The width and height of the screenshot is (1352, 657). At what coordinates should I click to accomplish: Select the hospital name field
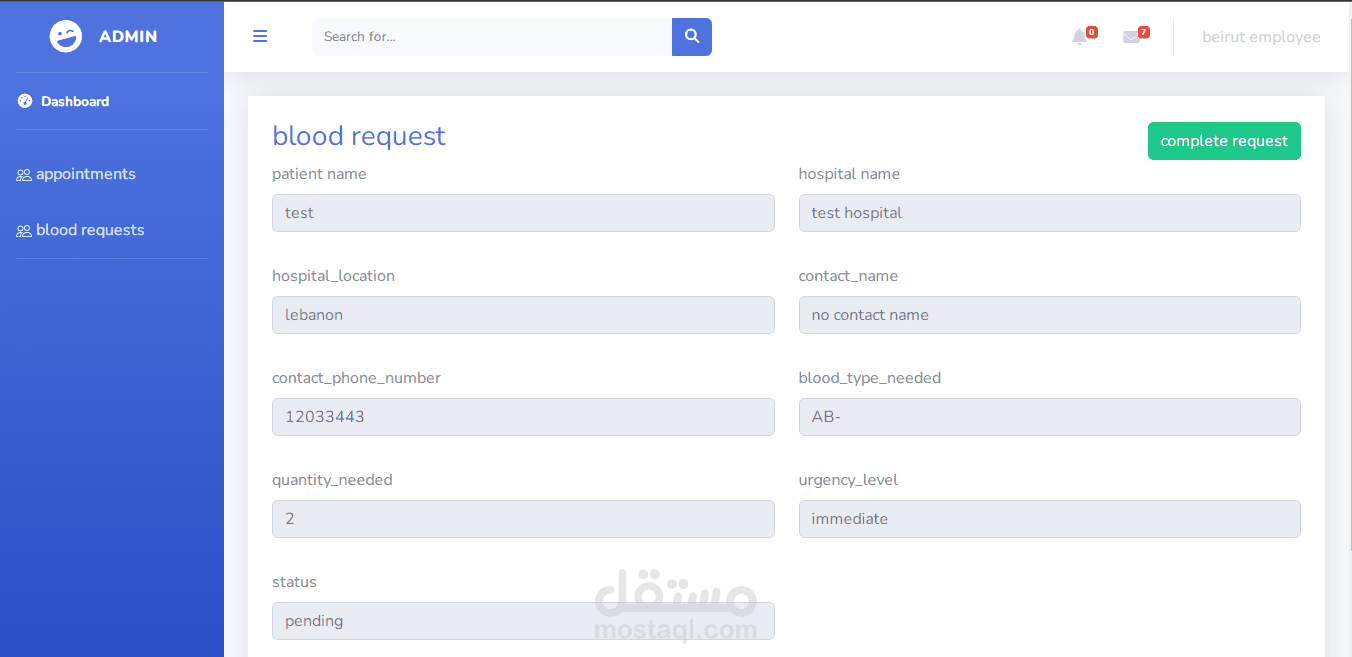[x=1049, y=213]
